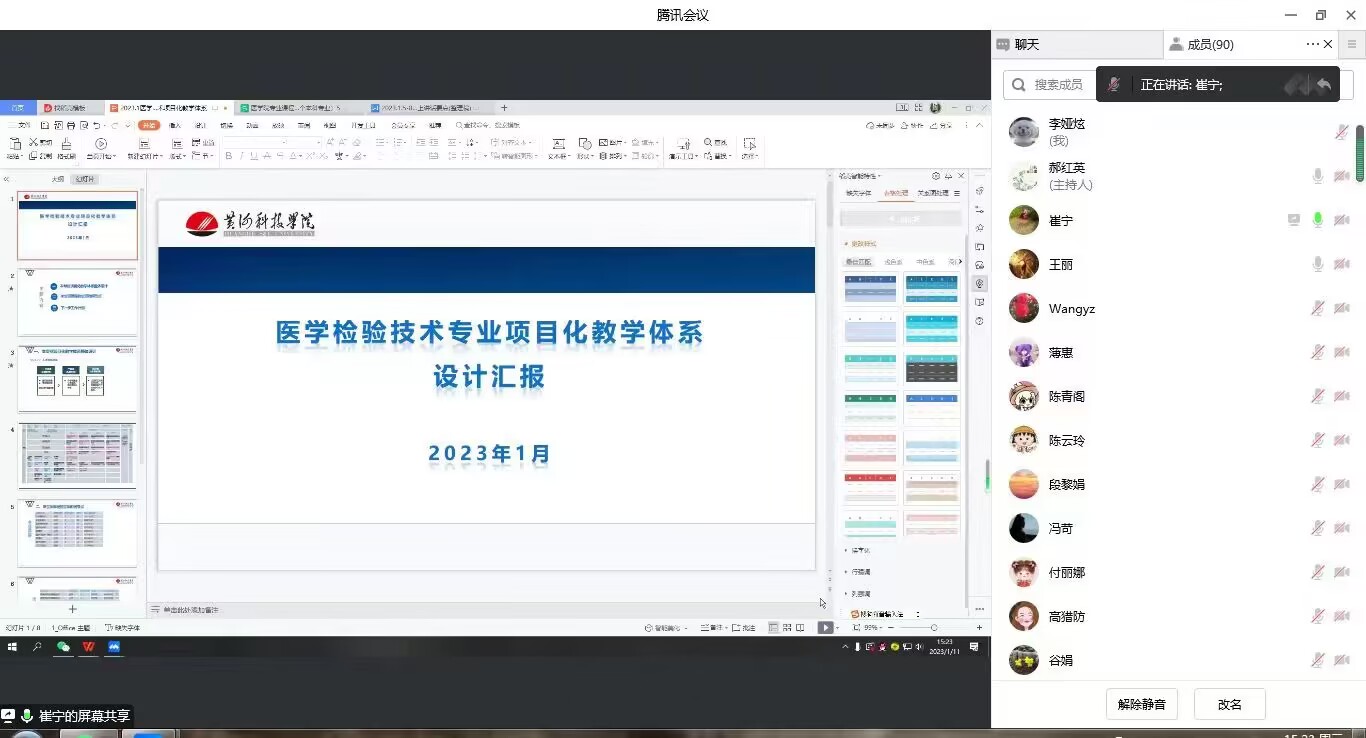The image size is (1366, 738).
Task: Toggle 王丽's microphone icon
Action: [x=1318, y=264]
